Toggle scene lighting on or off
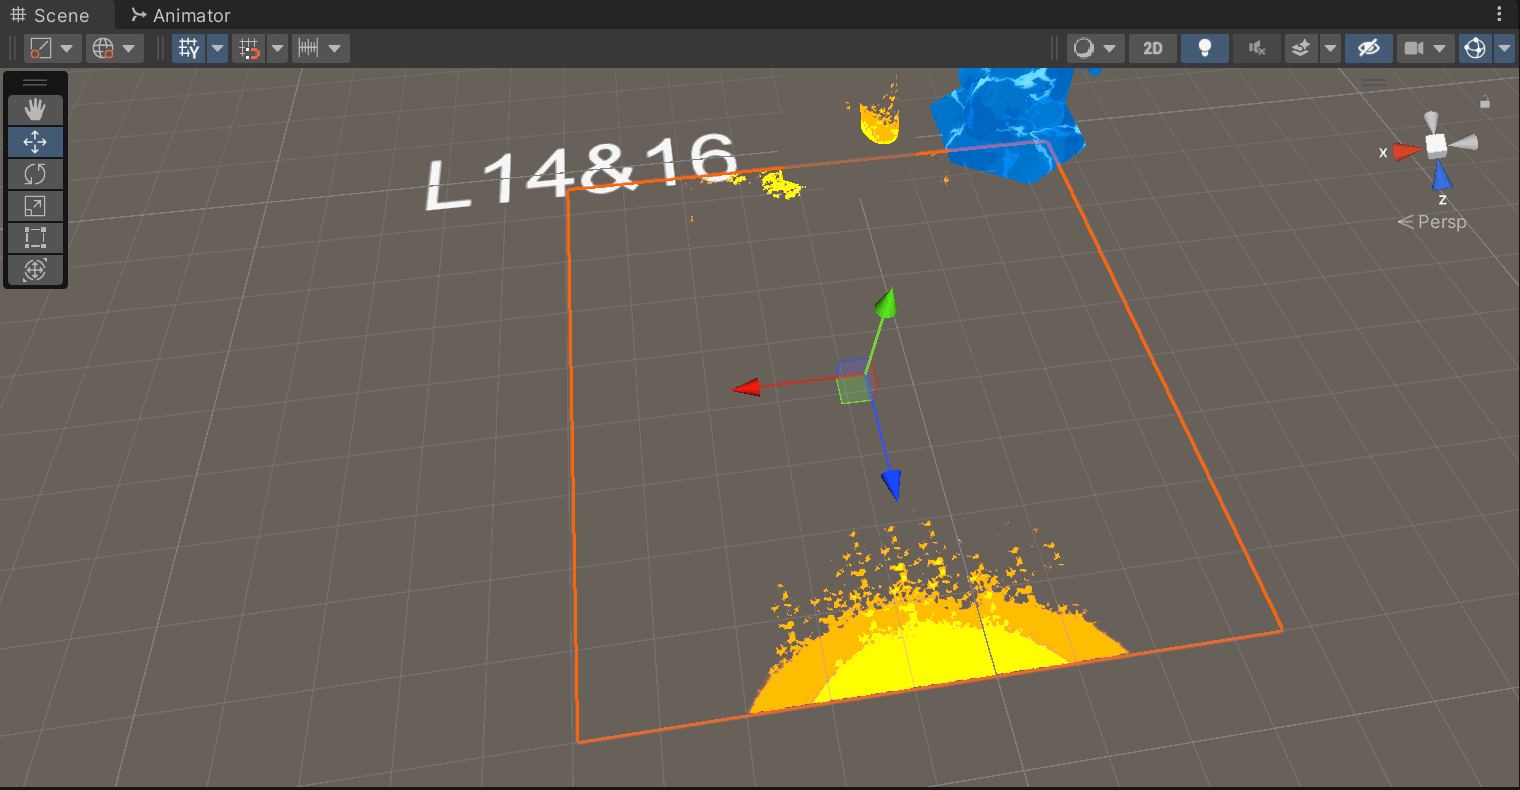Image resolution: width=1520 pixels, height=790 pixels. coord(1204,48)
